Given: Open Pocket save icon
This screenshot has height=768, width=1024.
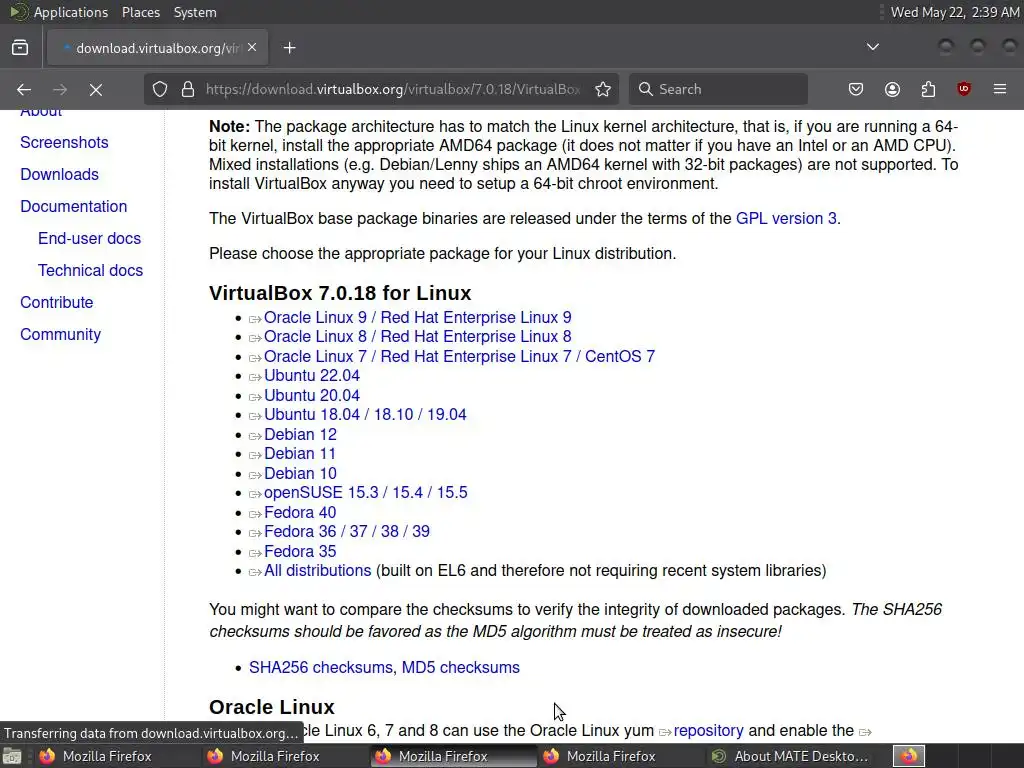Looking at the screenshot, I should [x=856, y=89].
